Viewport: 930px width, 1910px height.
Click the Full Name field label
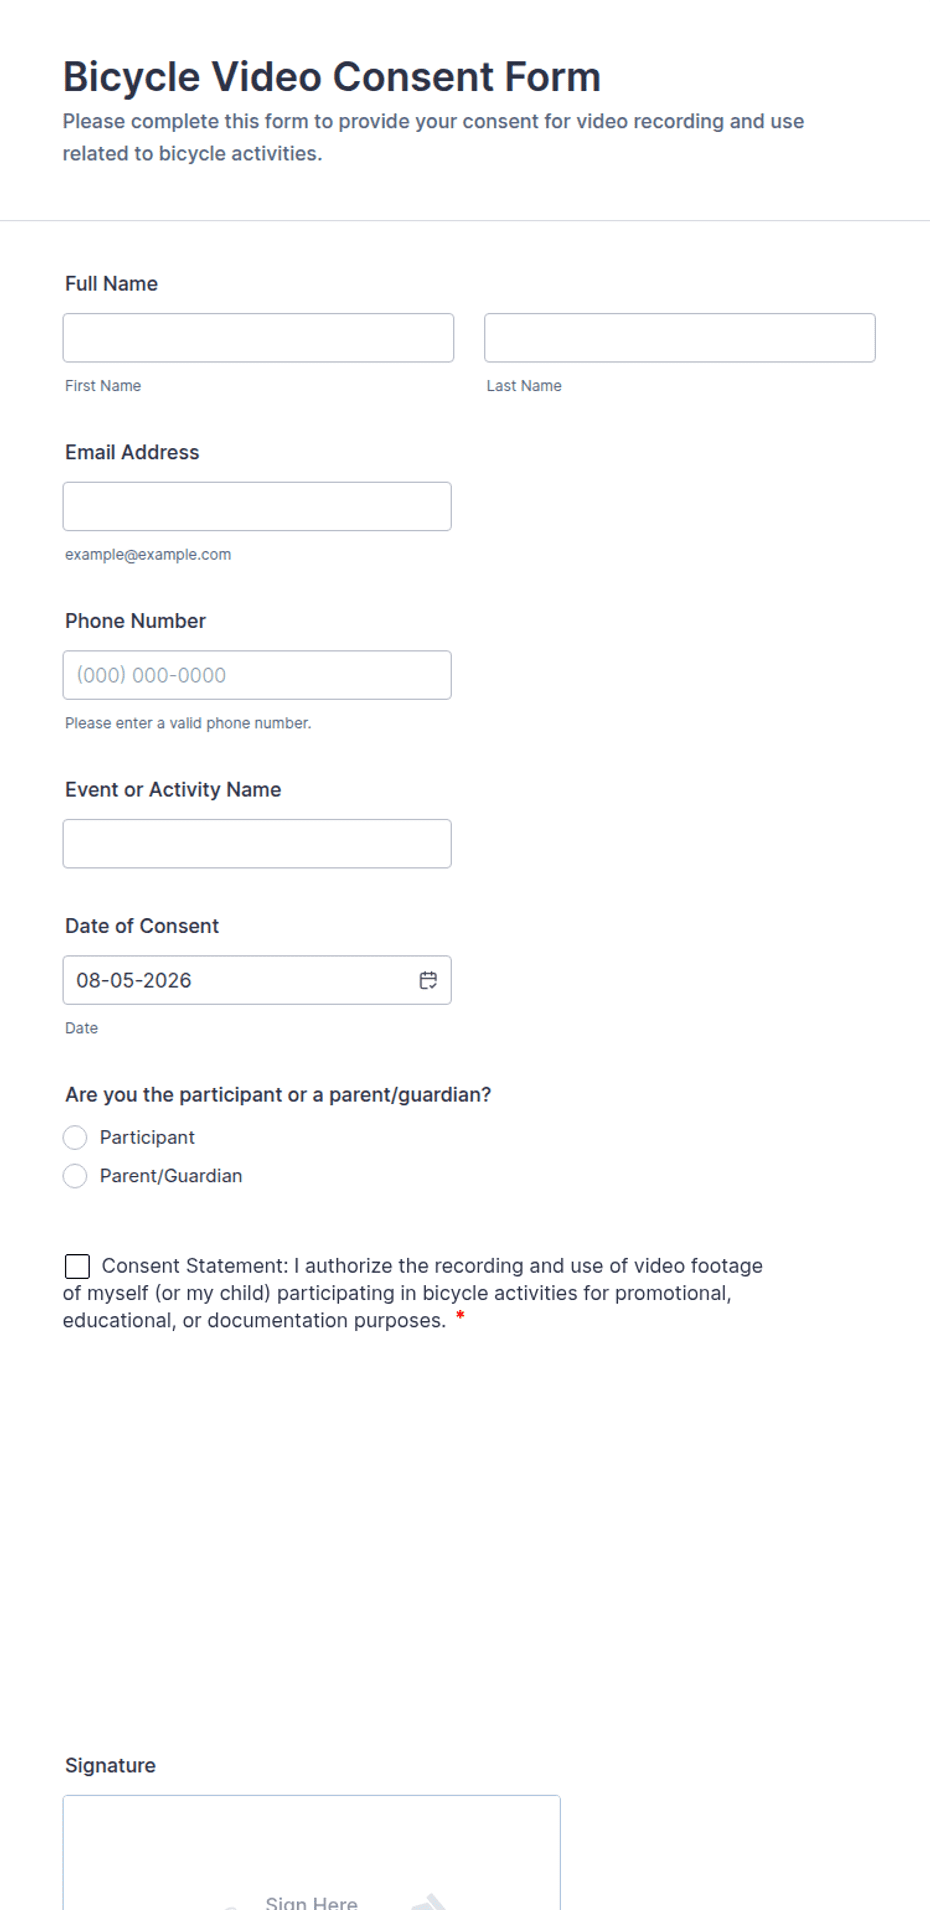click(111, 284)
